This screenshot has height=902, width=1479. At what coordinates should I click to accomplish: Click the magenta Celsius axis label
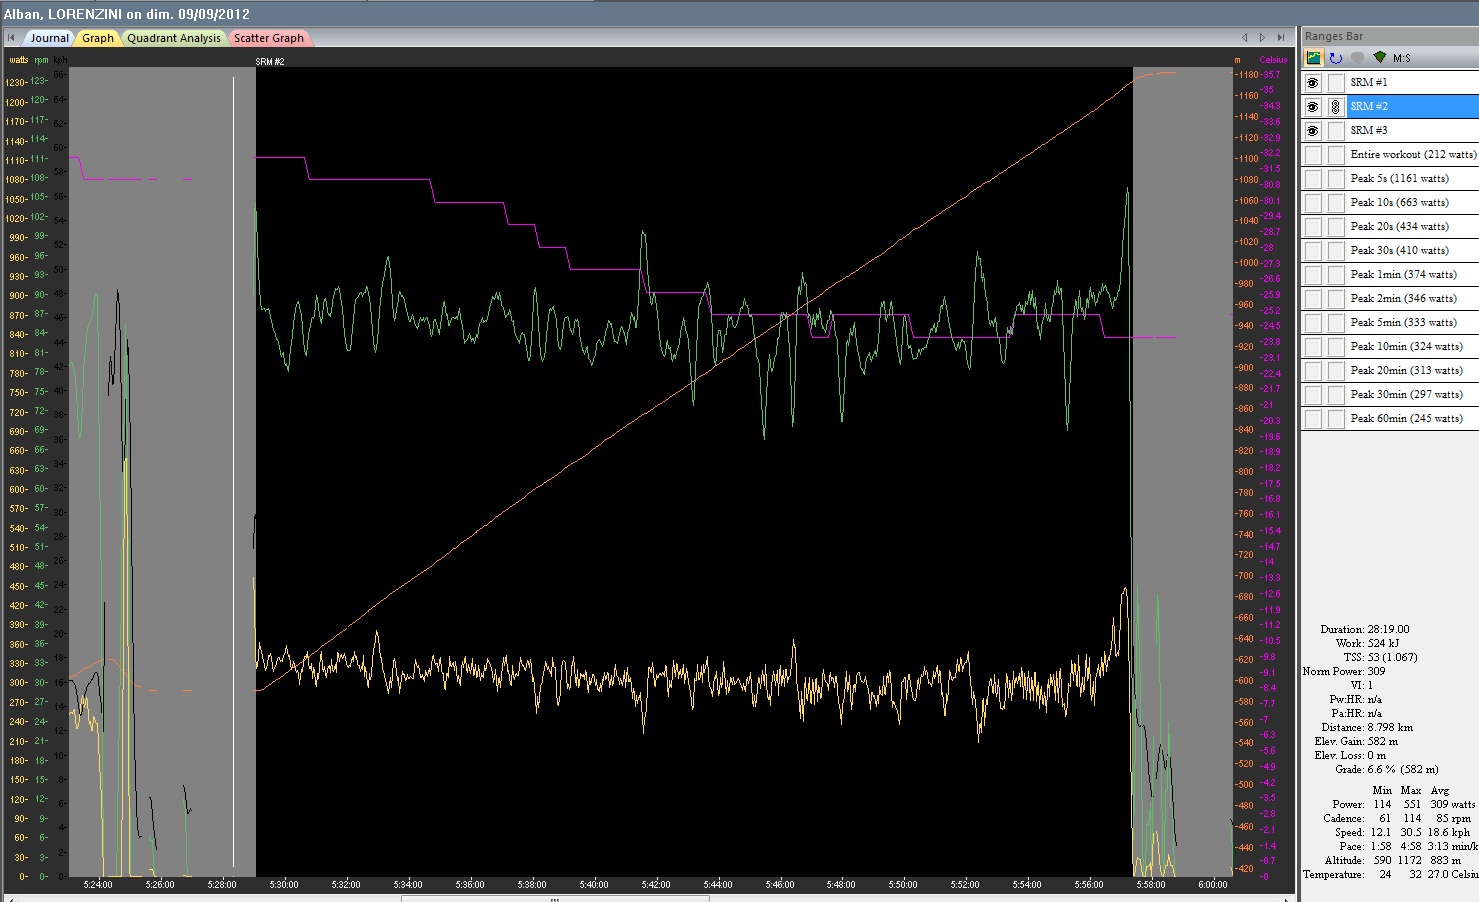click(1273, 60)
